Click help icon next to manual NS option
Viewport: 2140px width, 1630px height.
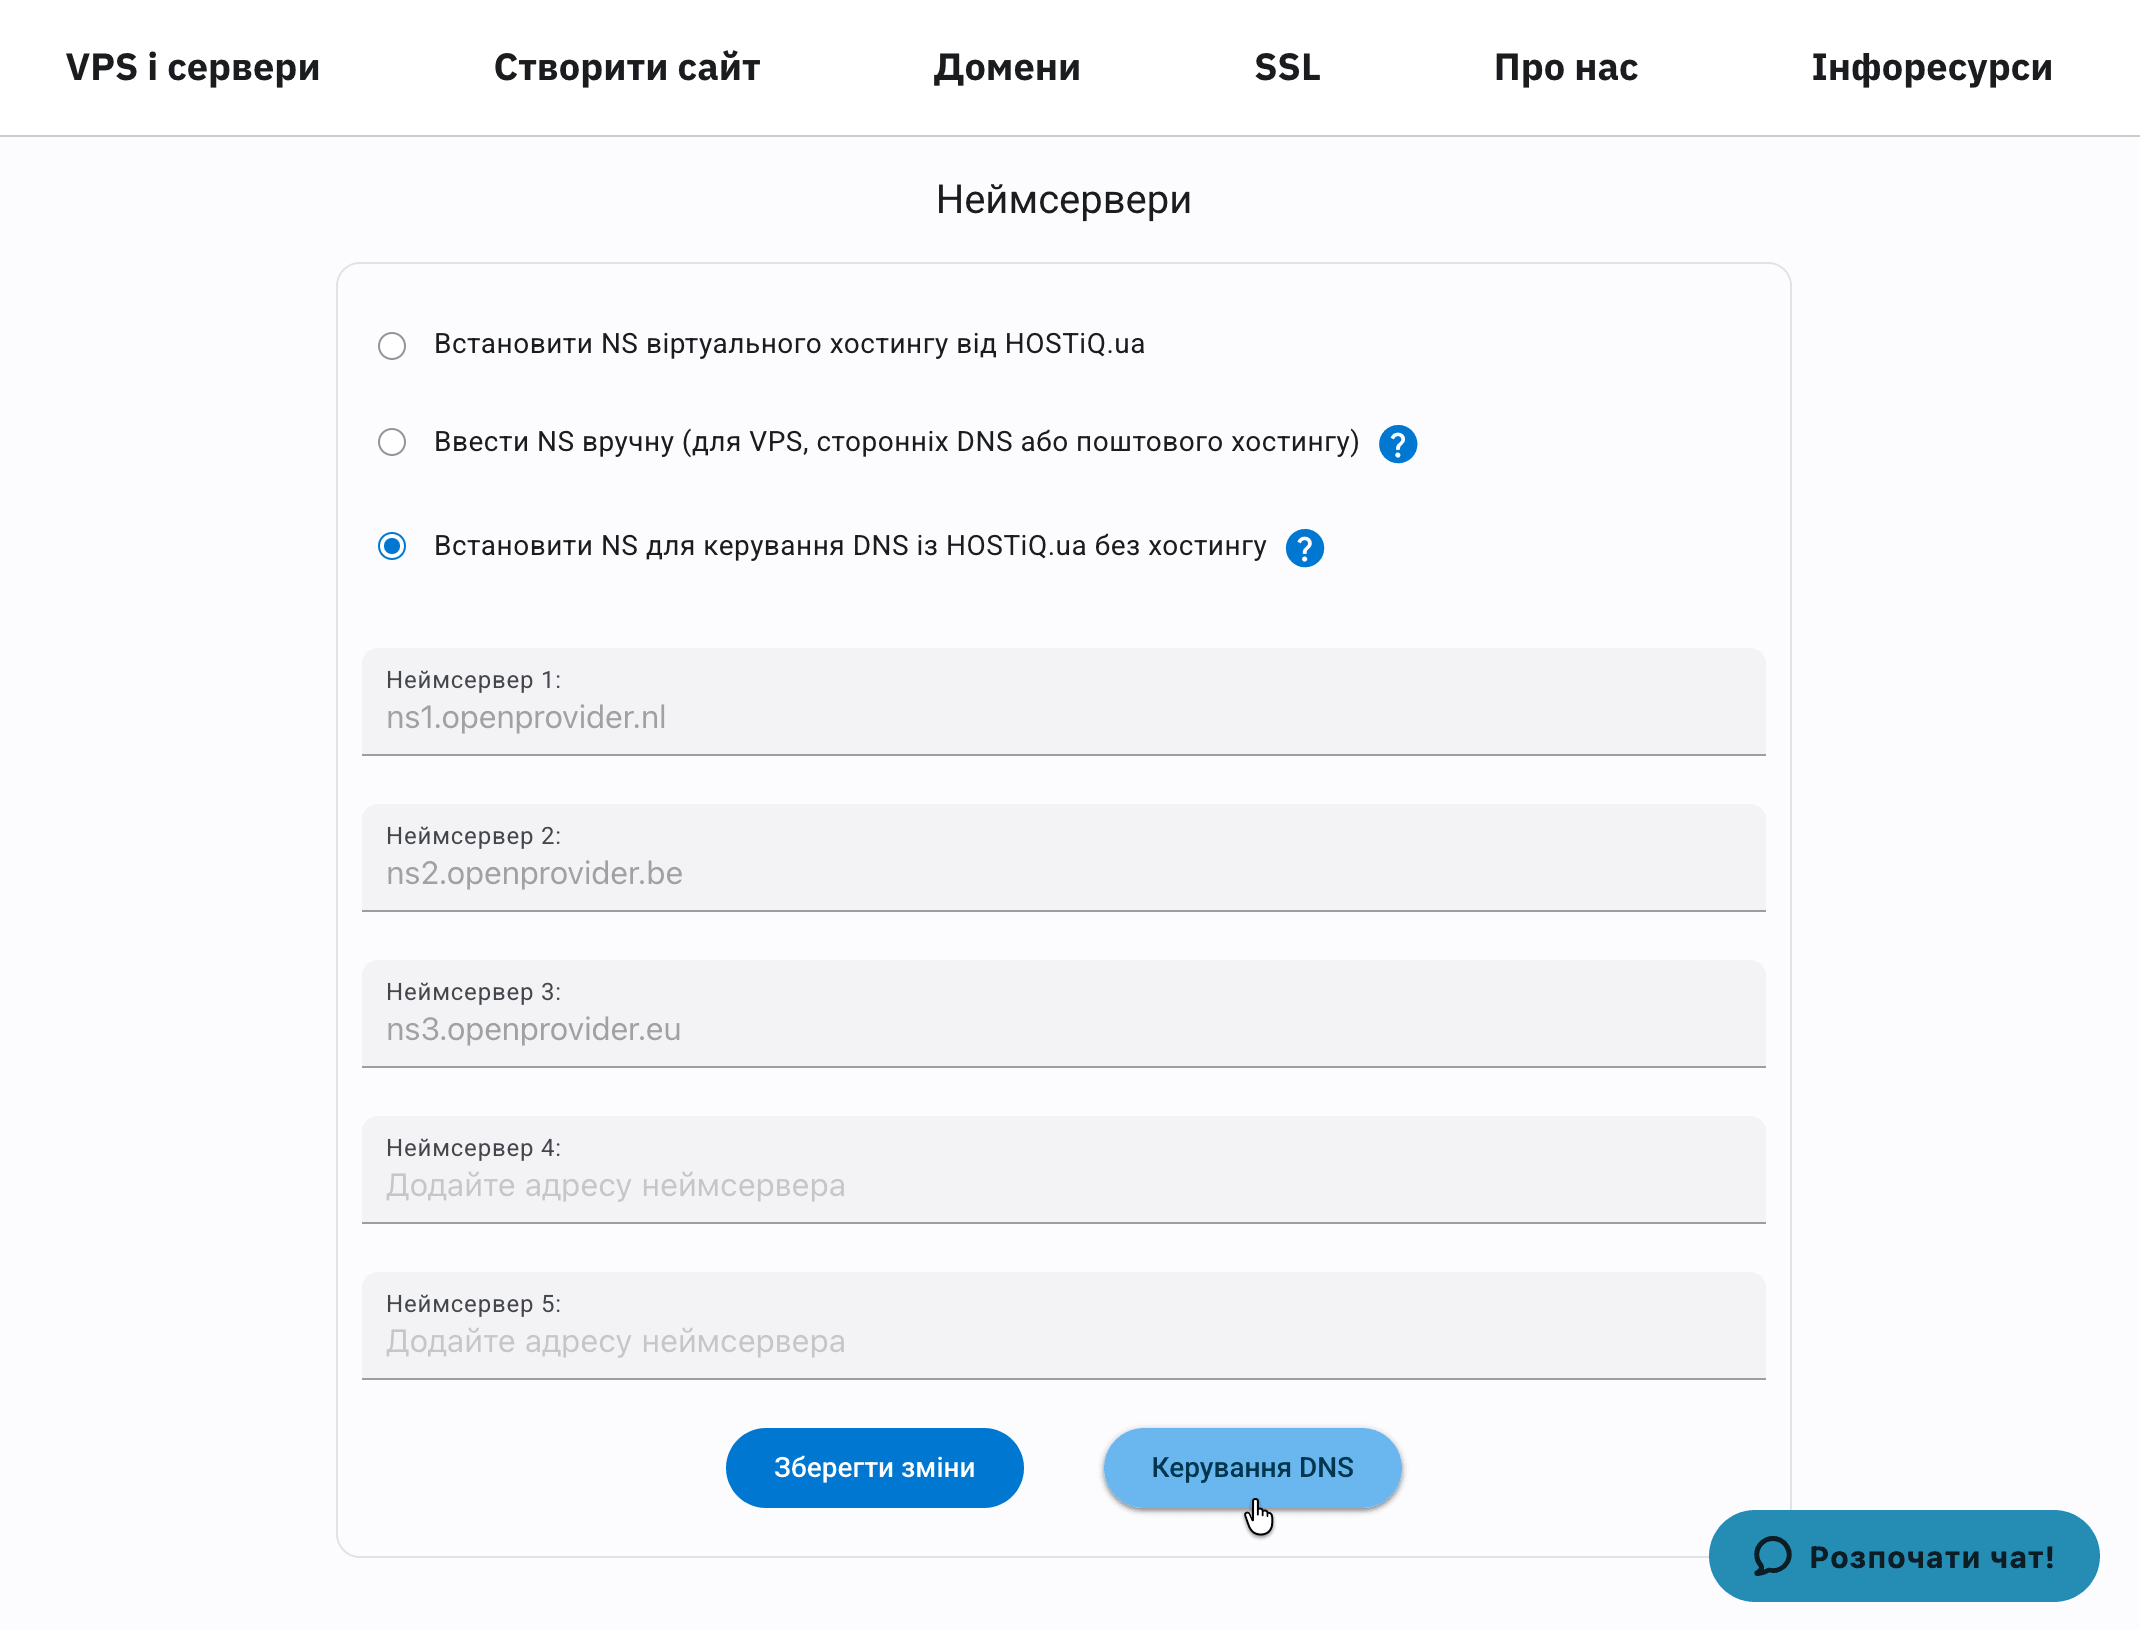coord(1397,444)
